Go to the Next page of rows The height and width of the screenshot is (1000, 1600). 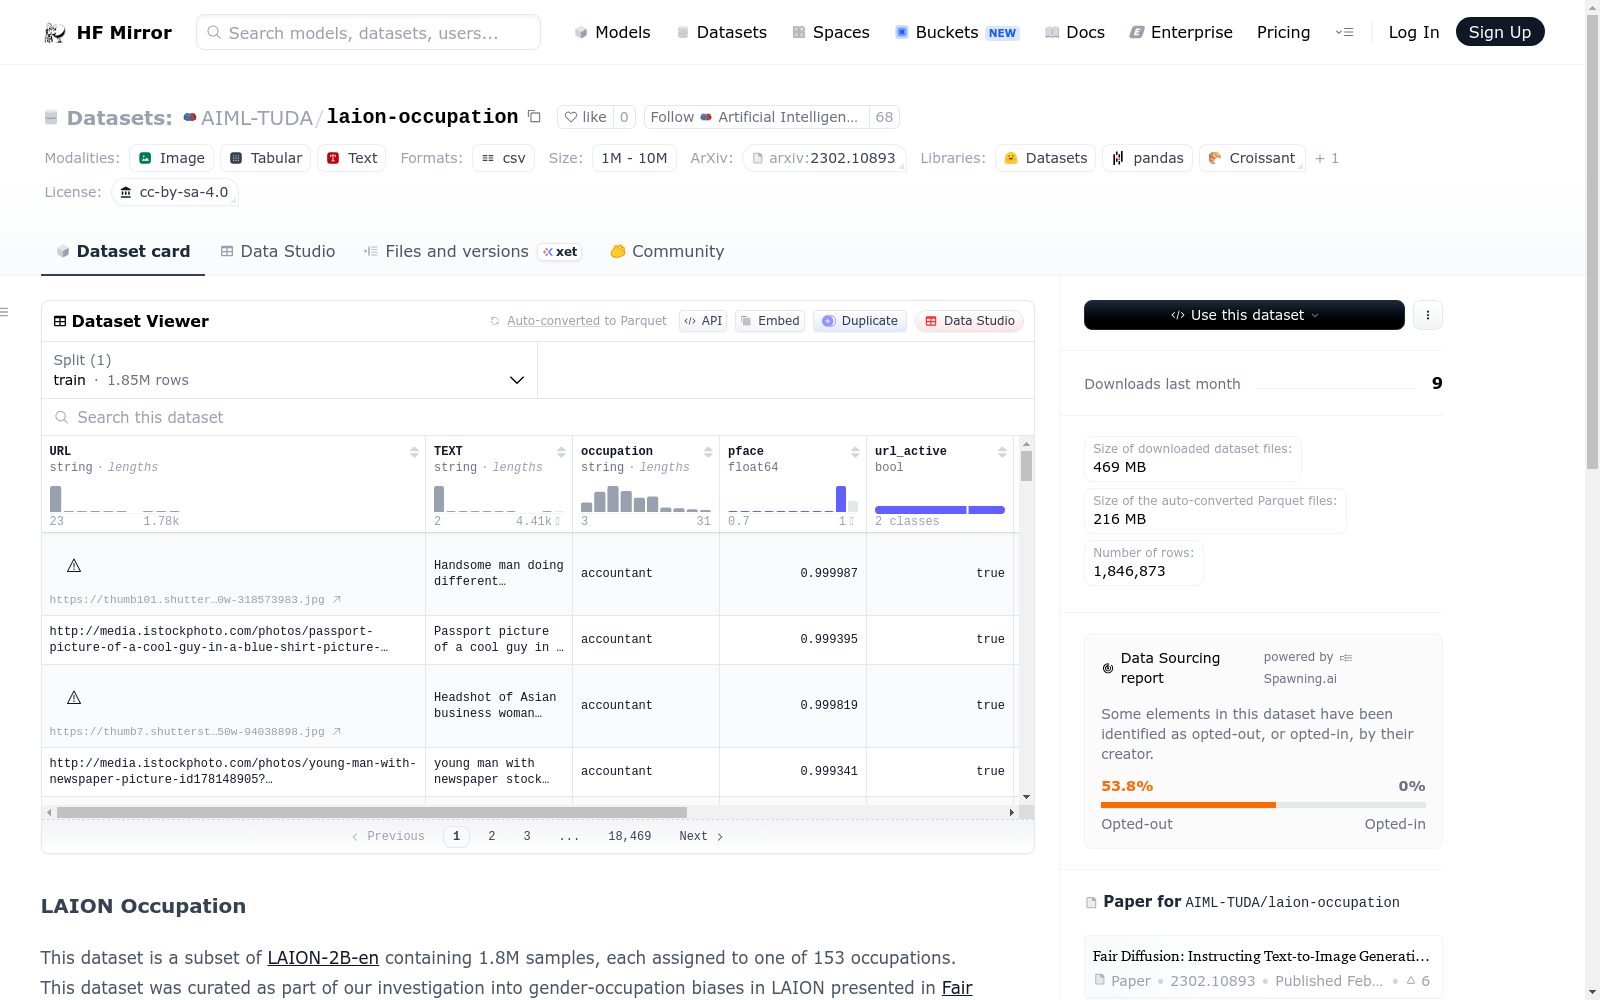coord(701,836)
